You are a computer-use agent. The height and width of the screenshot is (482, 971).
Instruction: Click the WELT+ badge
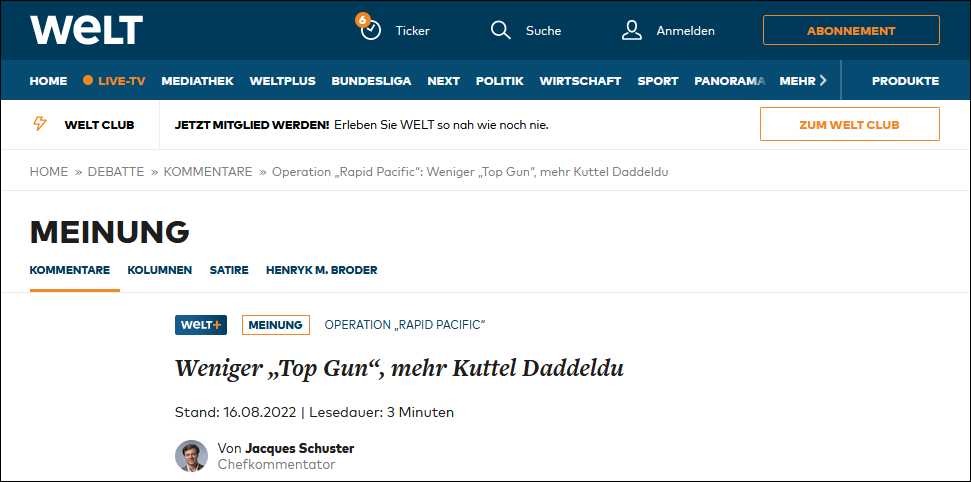[x=201, y=325]
